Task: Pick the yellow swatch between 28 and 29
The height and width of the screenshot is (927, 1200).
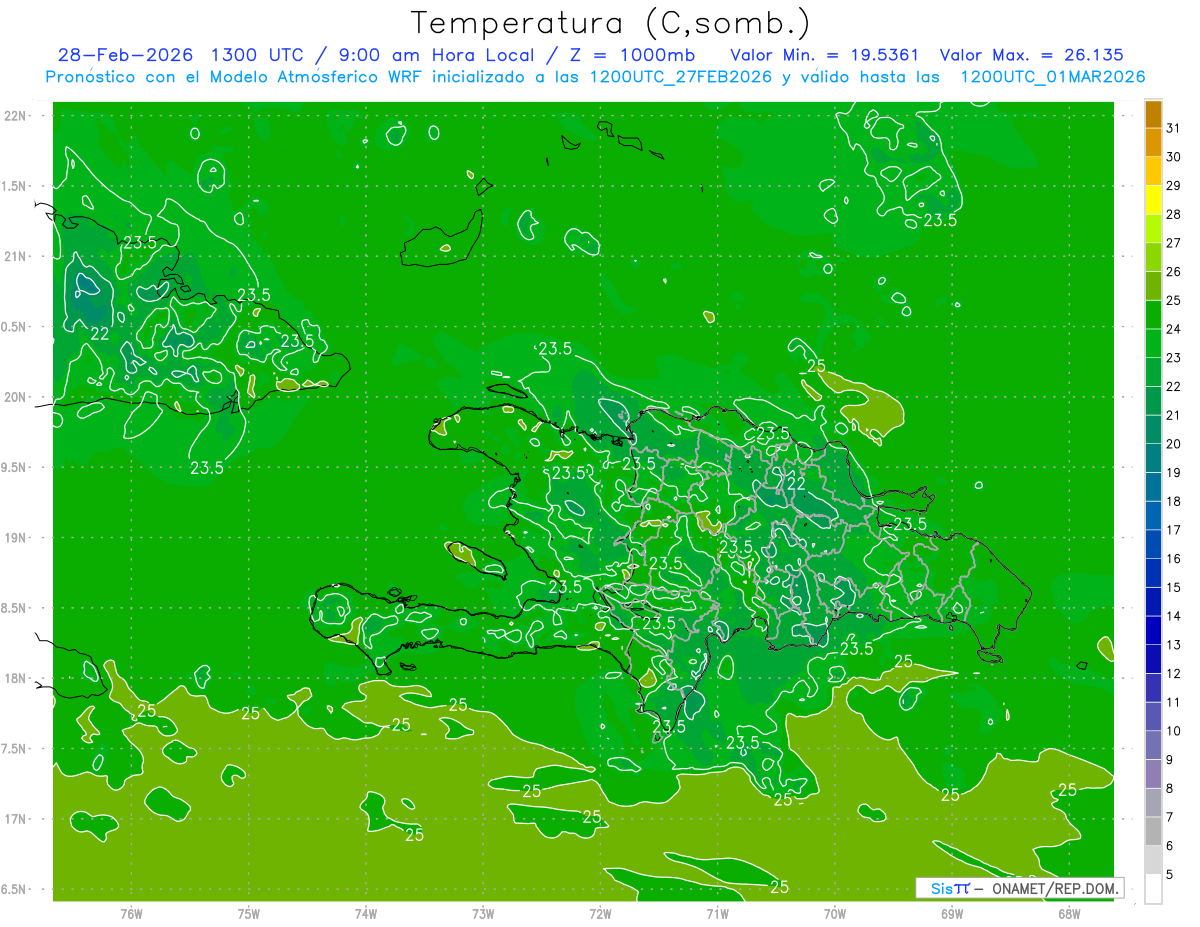Action: [x=1153, y=200]
